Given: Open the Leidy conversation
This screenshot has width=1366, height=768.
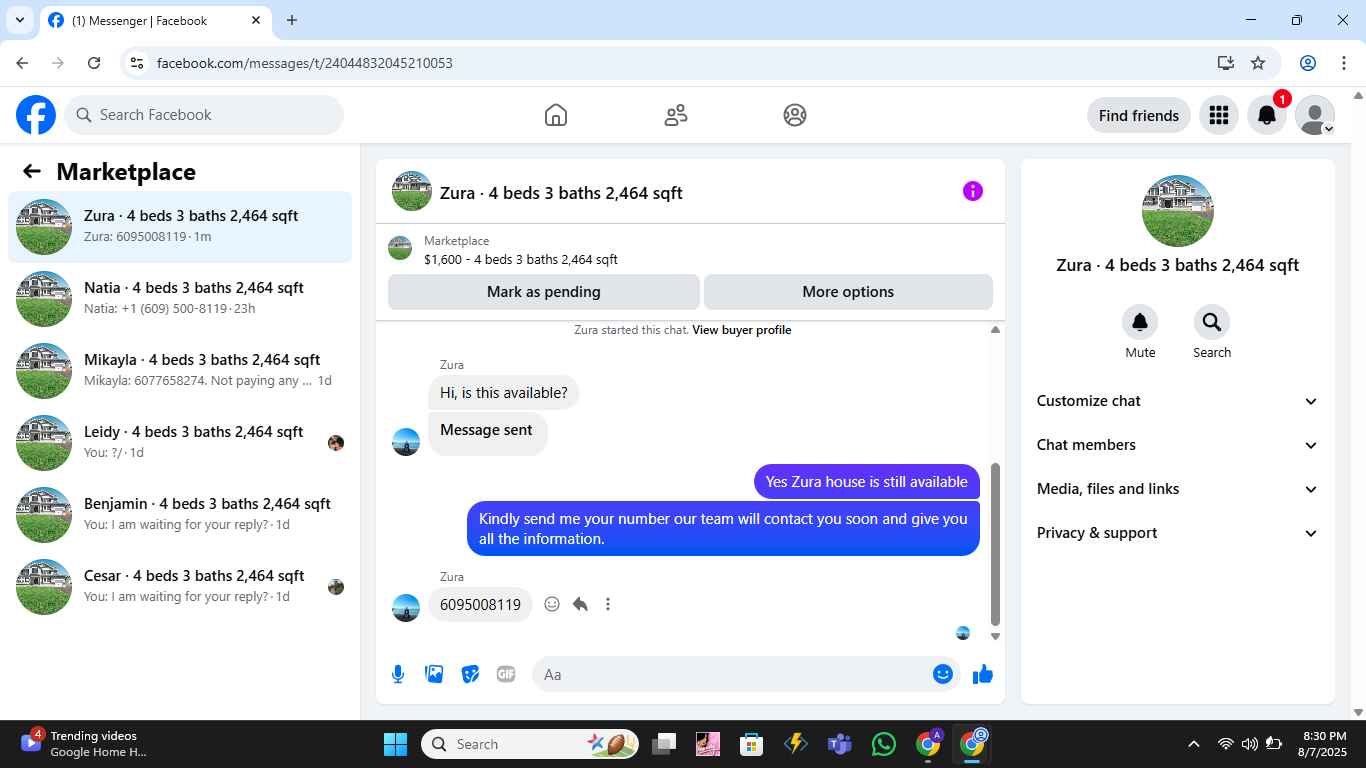Looking at the screenshot, I should coord(180,443).
